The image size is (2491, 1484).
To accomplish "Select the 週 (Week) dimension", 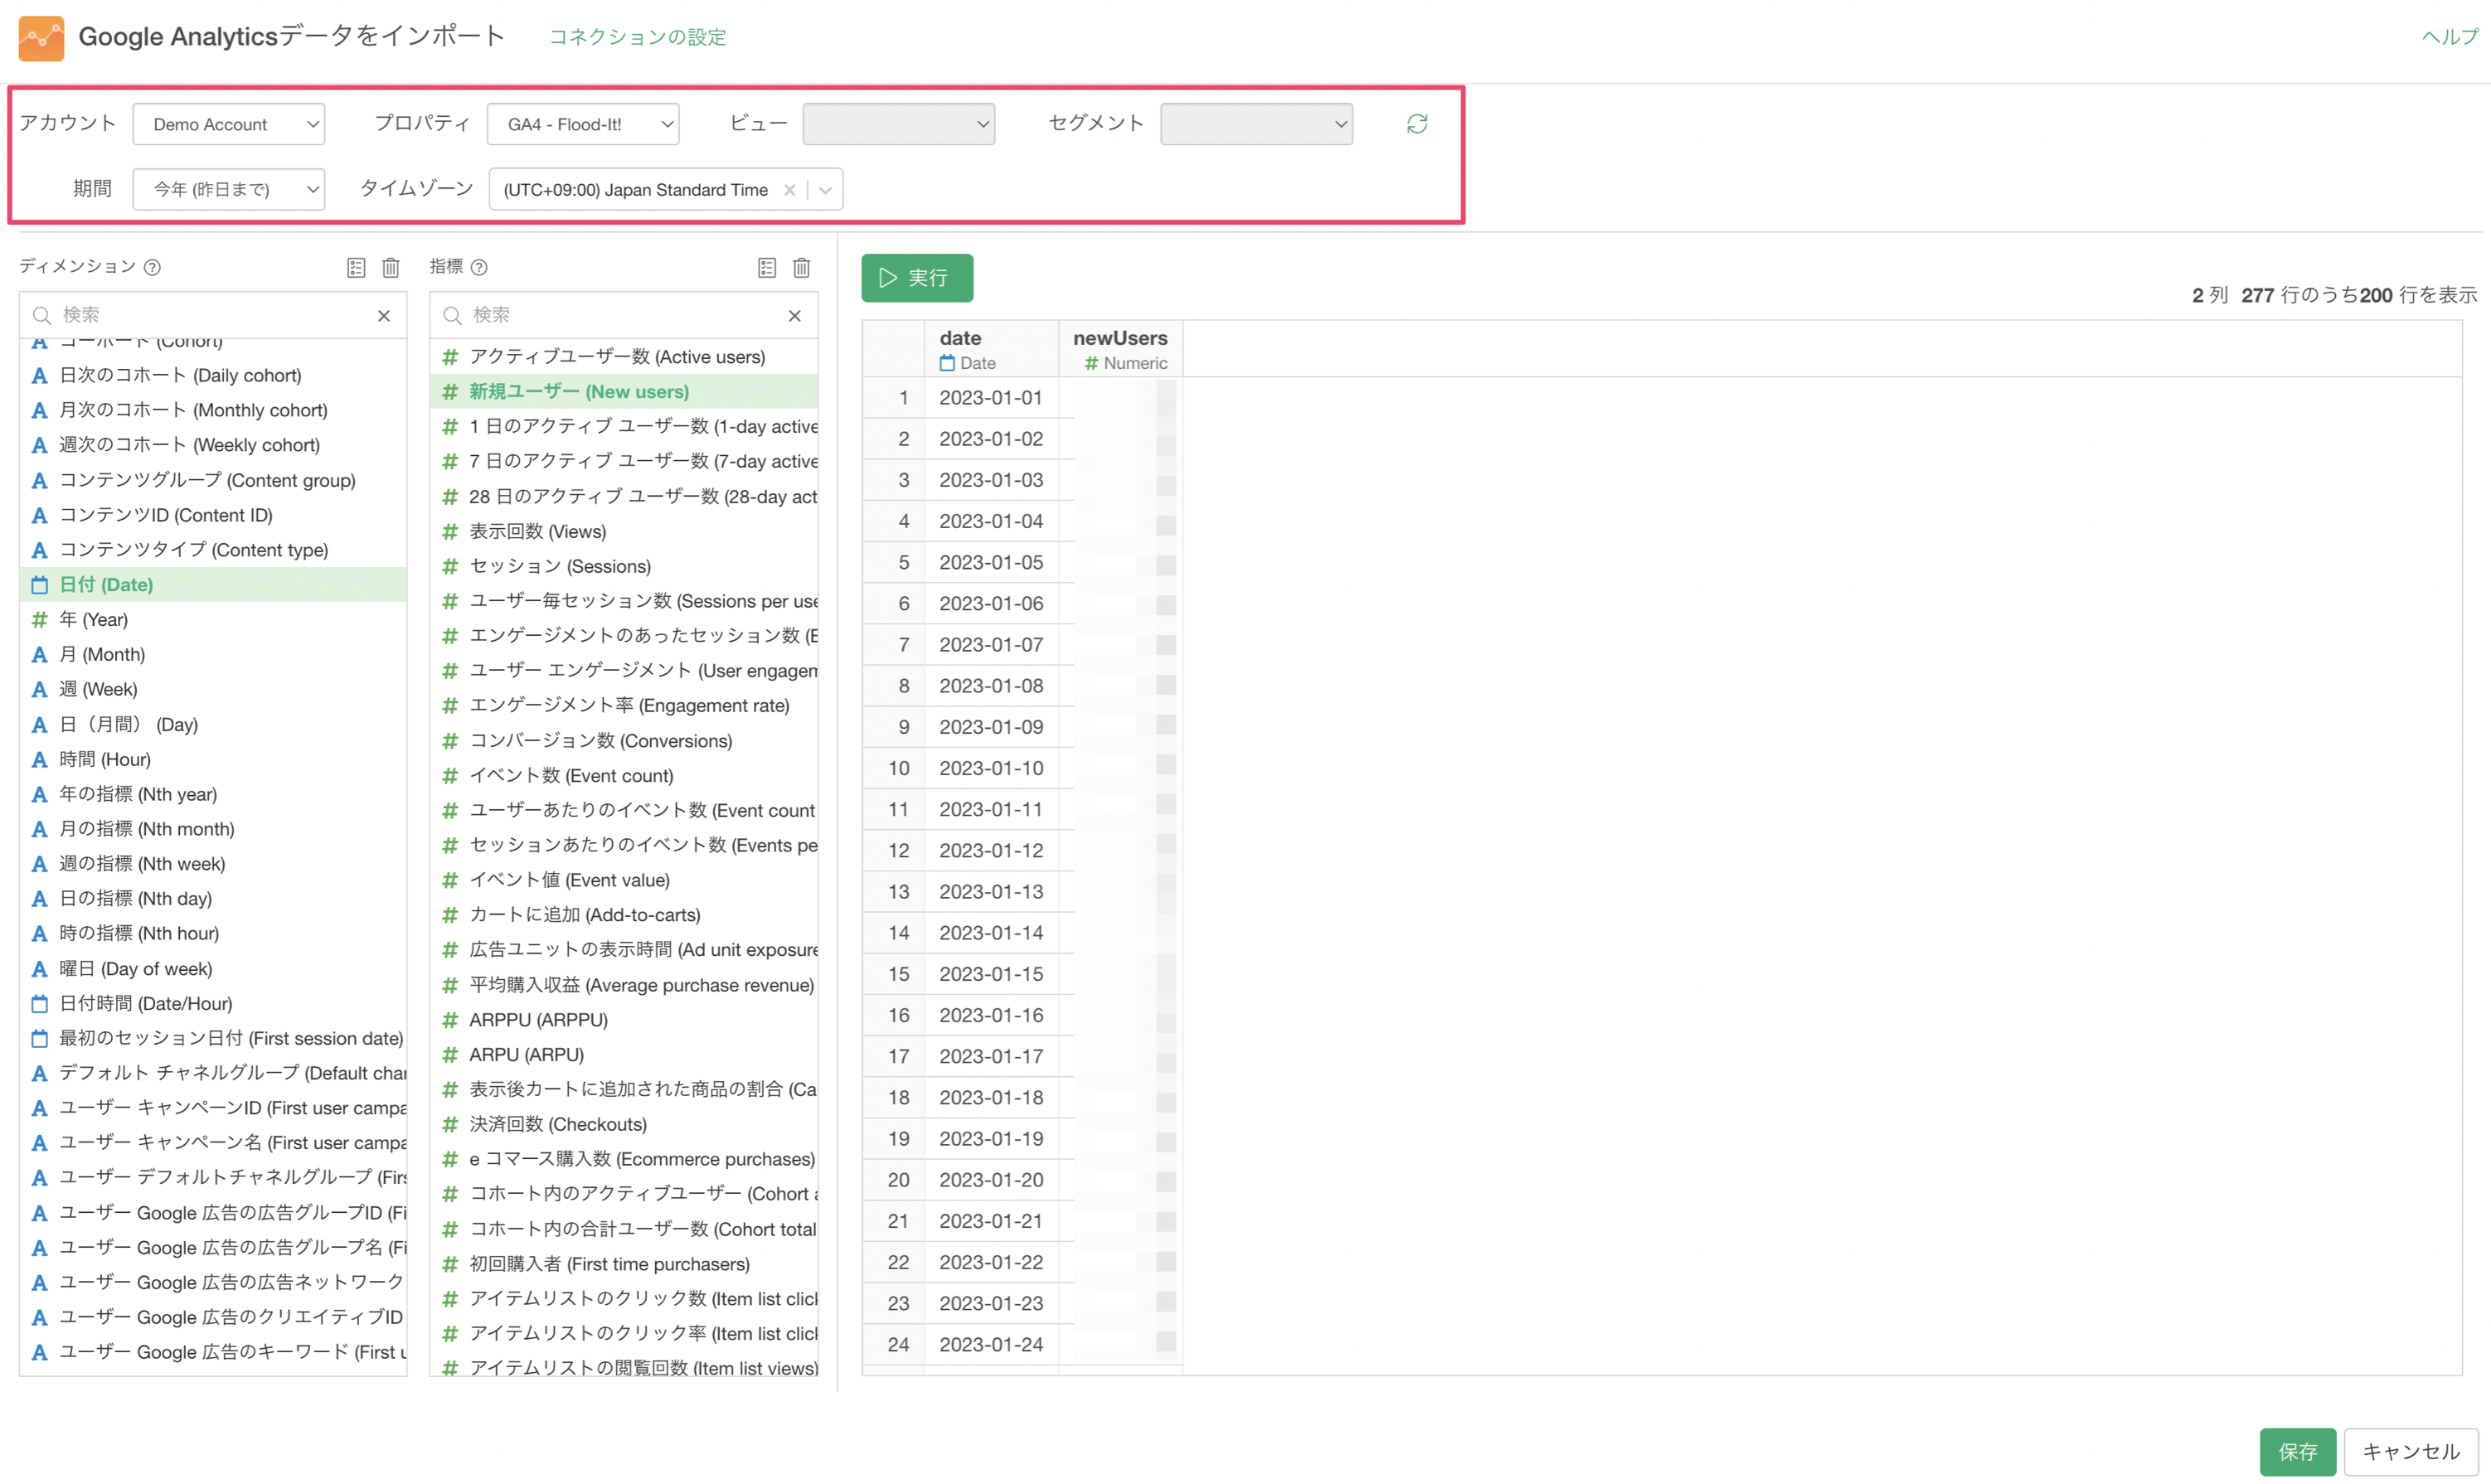I will coord(213,690).
